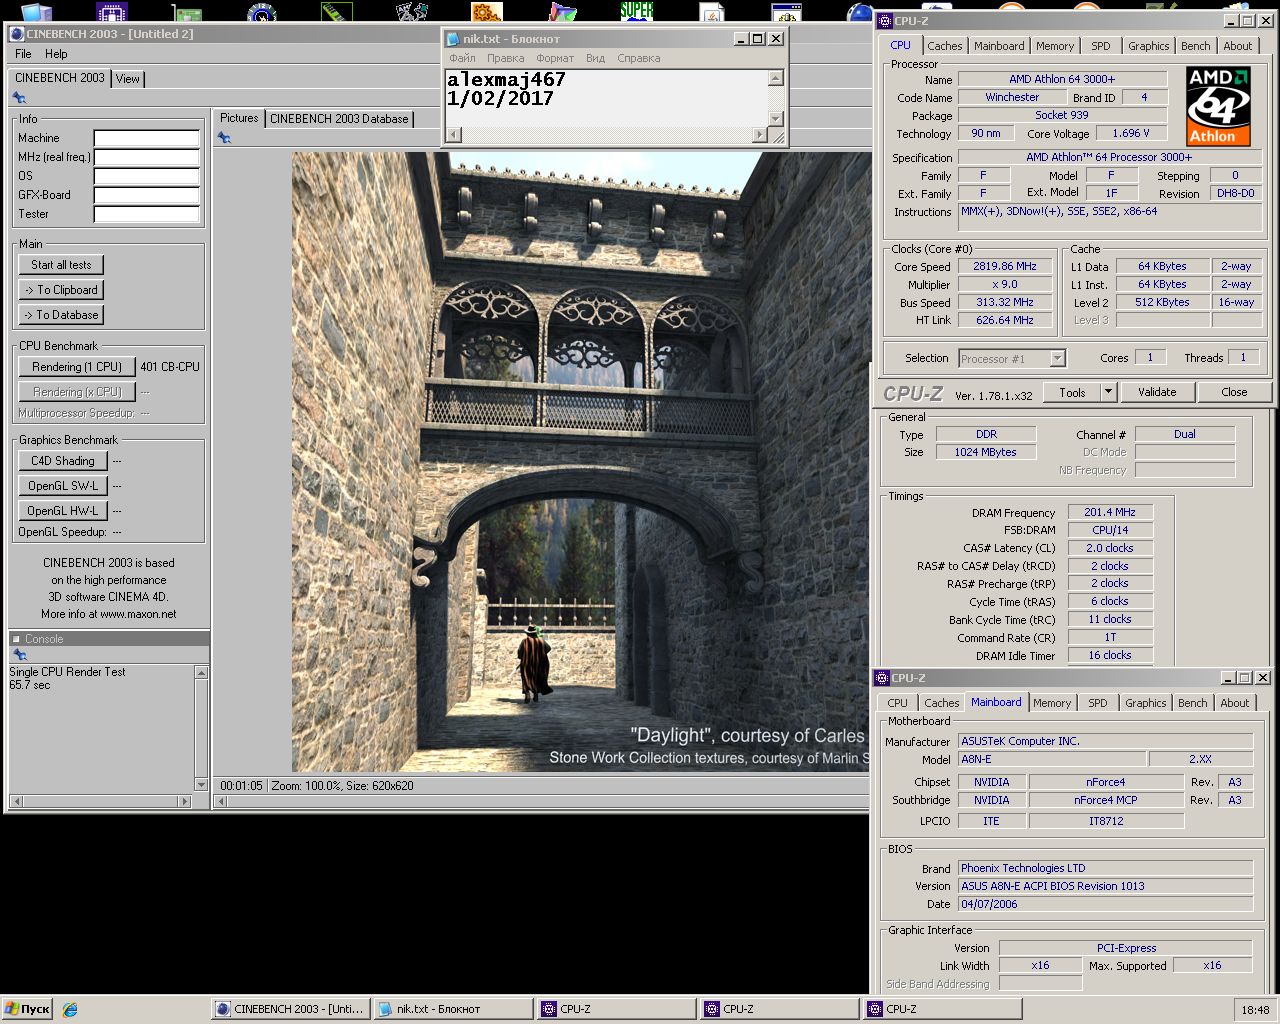Expand the Tools dropdown arrow in CPU-Z
1280x1024 pixels.
1108,393
